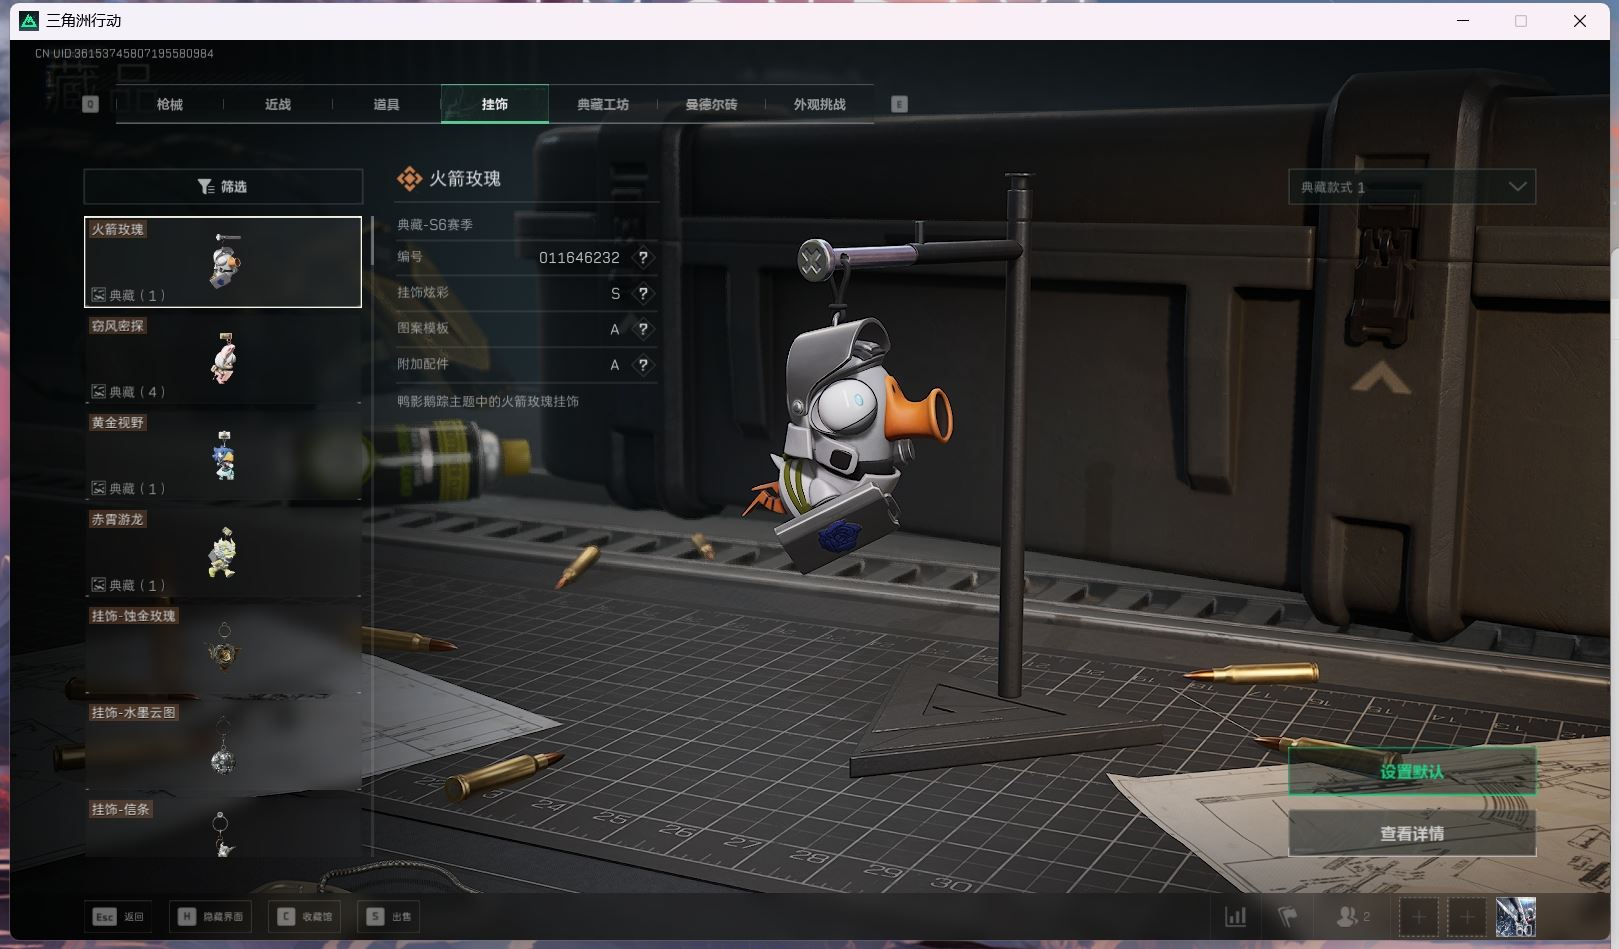The width and height of the screenshot is (1619, 949).
Task: Add teammate via first plus slot
Action: pos(1418,916)
